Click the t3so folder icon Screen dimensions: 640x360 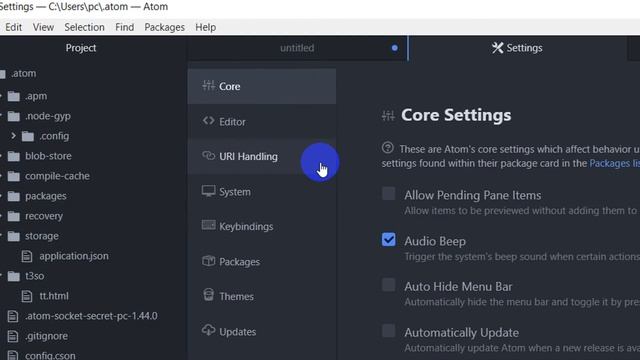13,276
